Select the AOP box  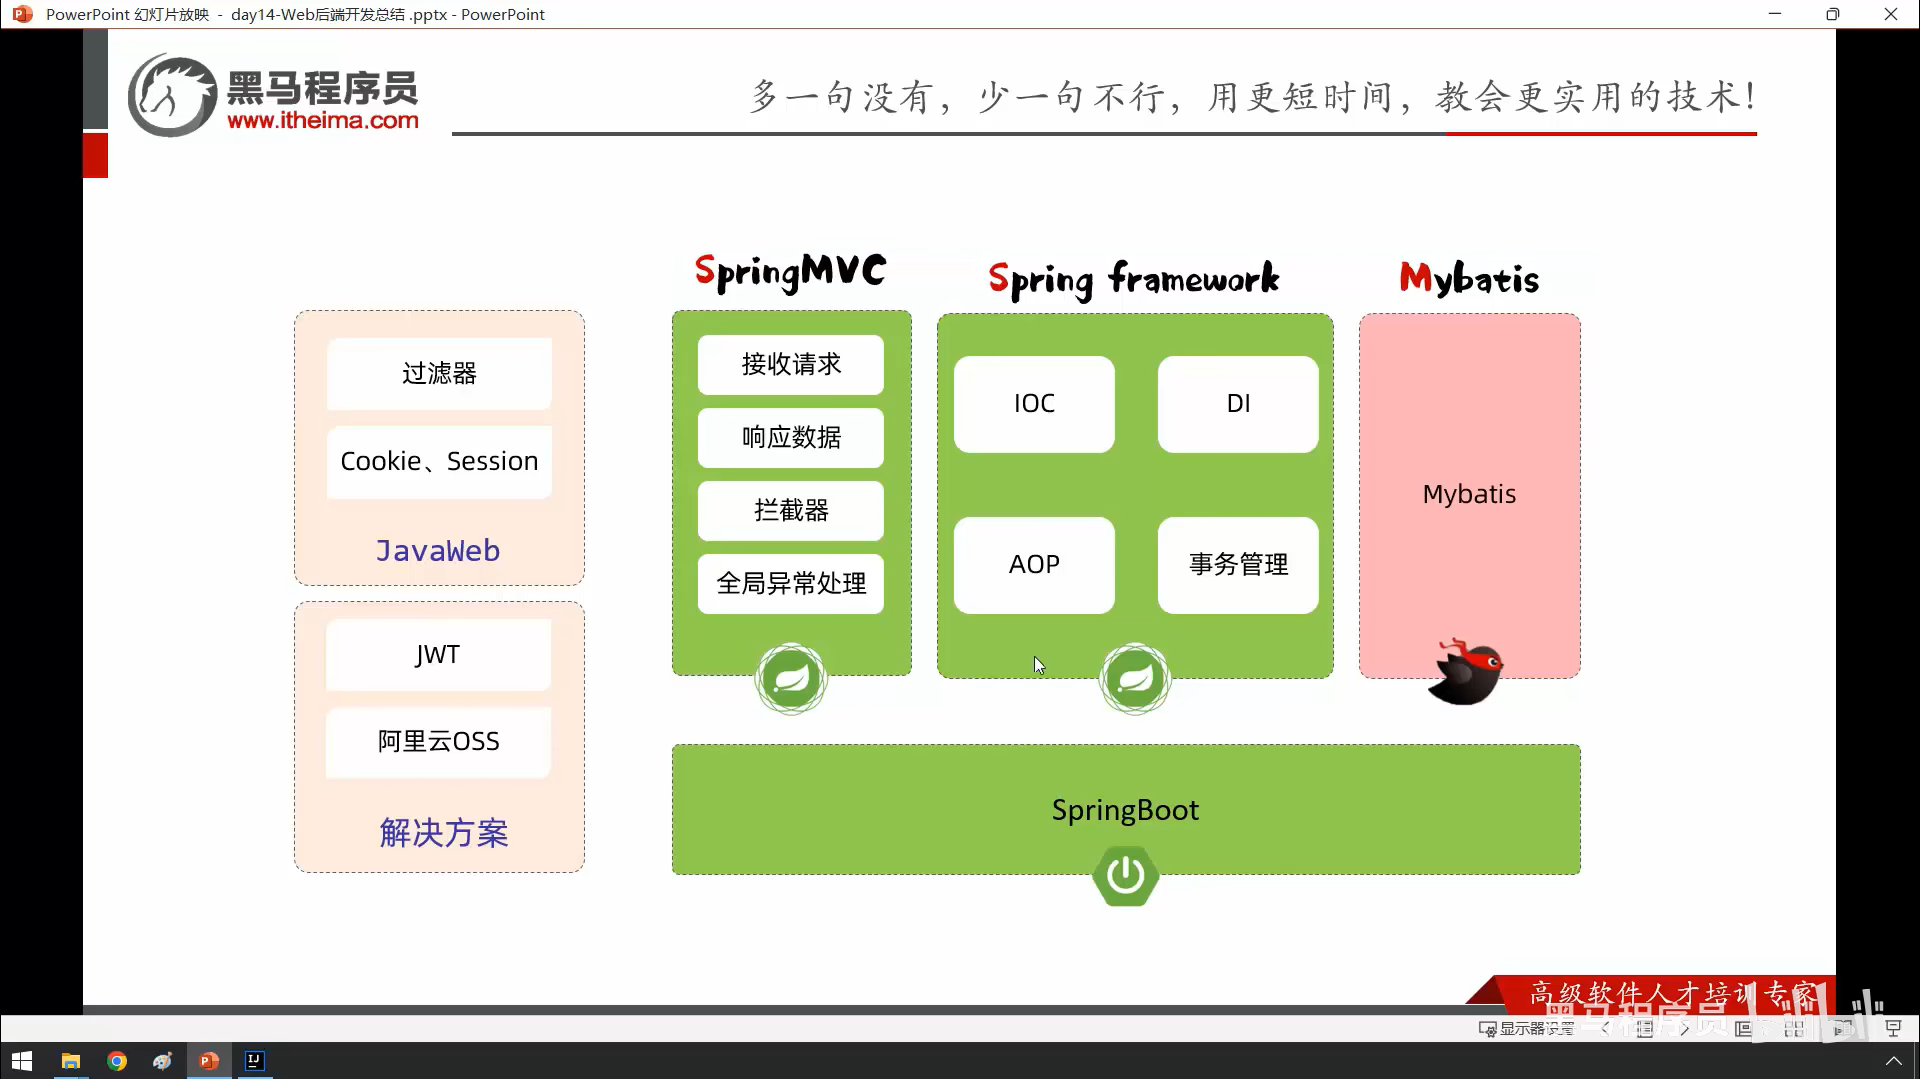click(x=1034, y=565)
